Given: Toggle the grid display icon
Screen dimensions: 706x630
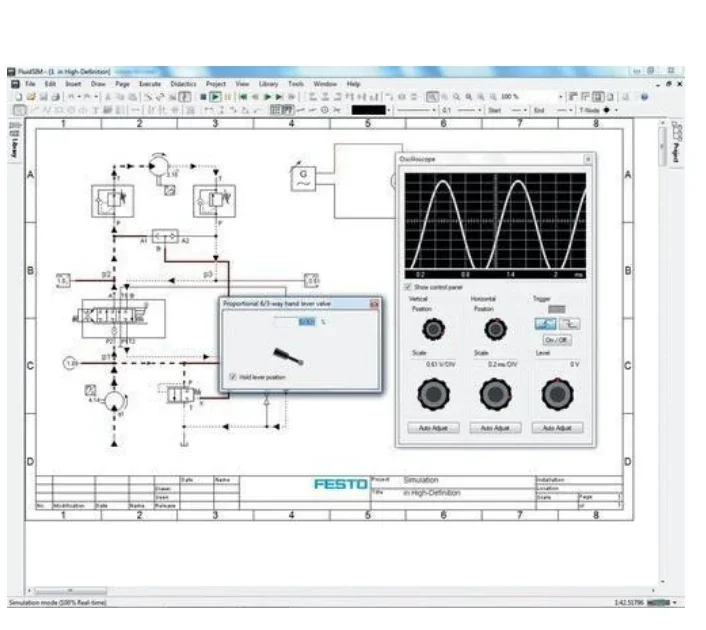Looking at the screenshot, I should click(275, 110).
